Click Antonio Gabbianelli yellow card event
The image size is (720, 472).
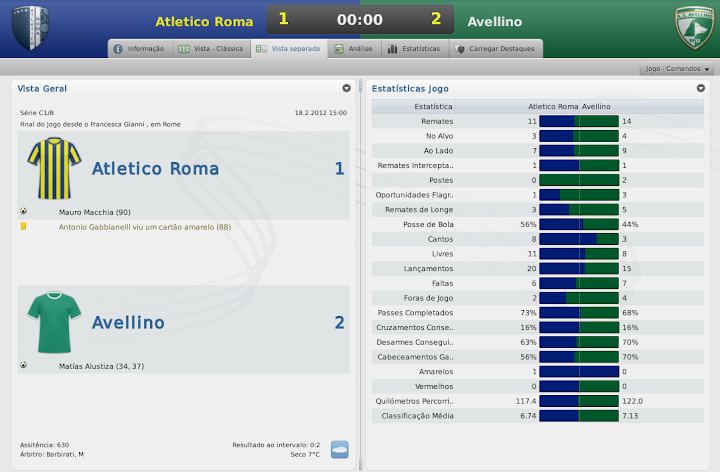pyautogui.click(x=145, y=227)
